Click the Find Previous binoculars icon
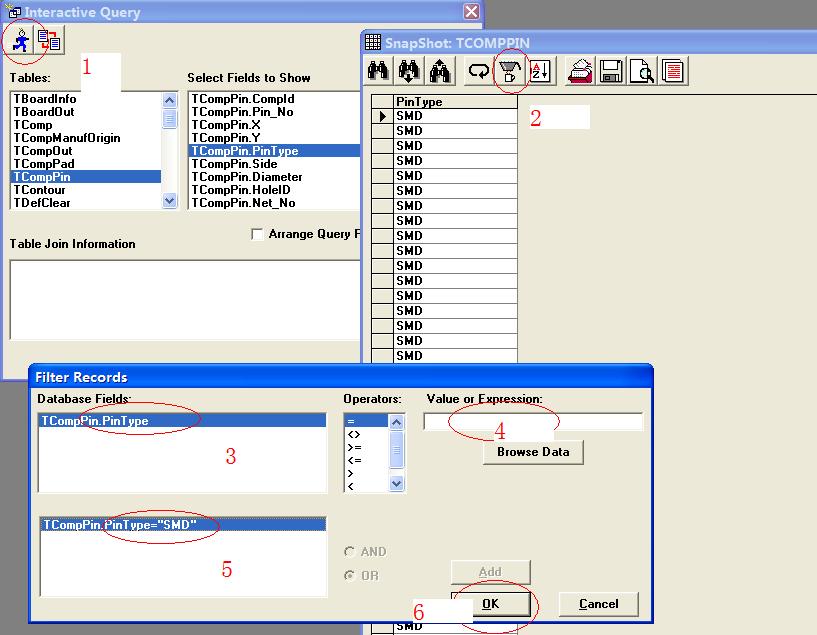Image resolution: width=817 pixels, height=635 pixels. 440,70
